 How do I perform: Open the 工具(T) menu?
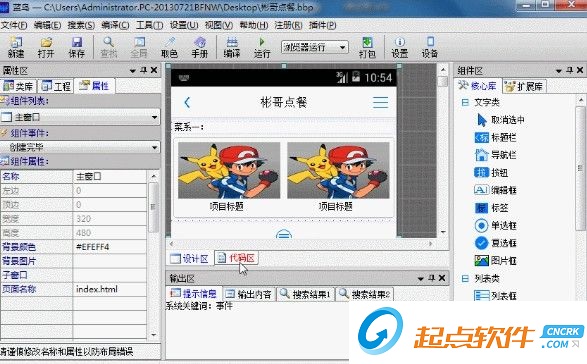pyautogui.click(x=149, y=25)
